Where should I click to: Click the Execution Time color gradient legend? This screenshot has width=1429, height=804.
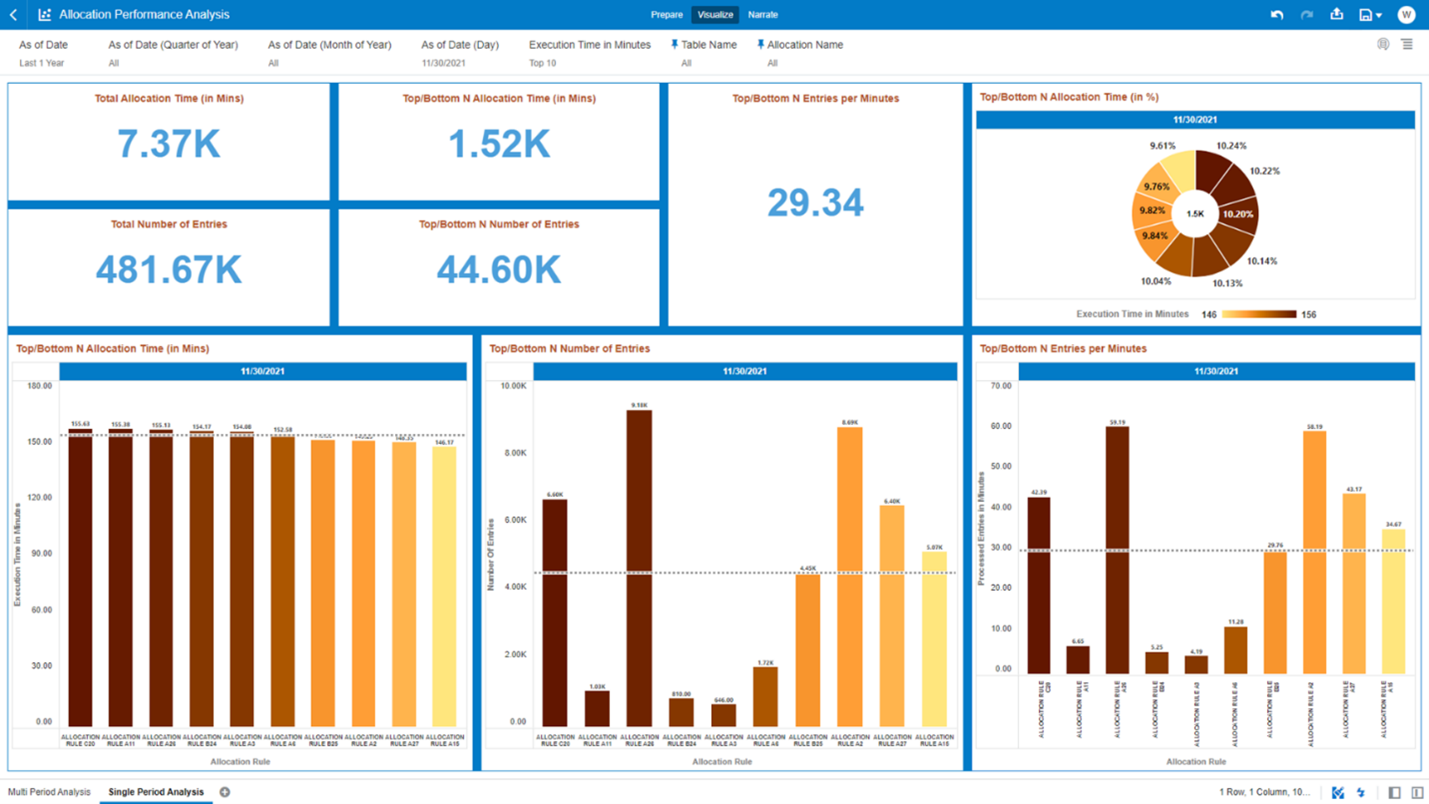pos(1258,314)
